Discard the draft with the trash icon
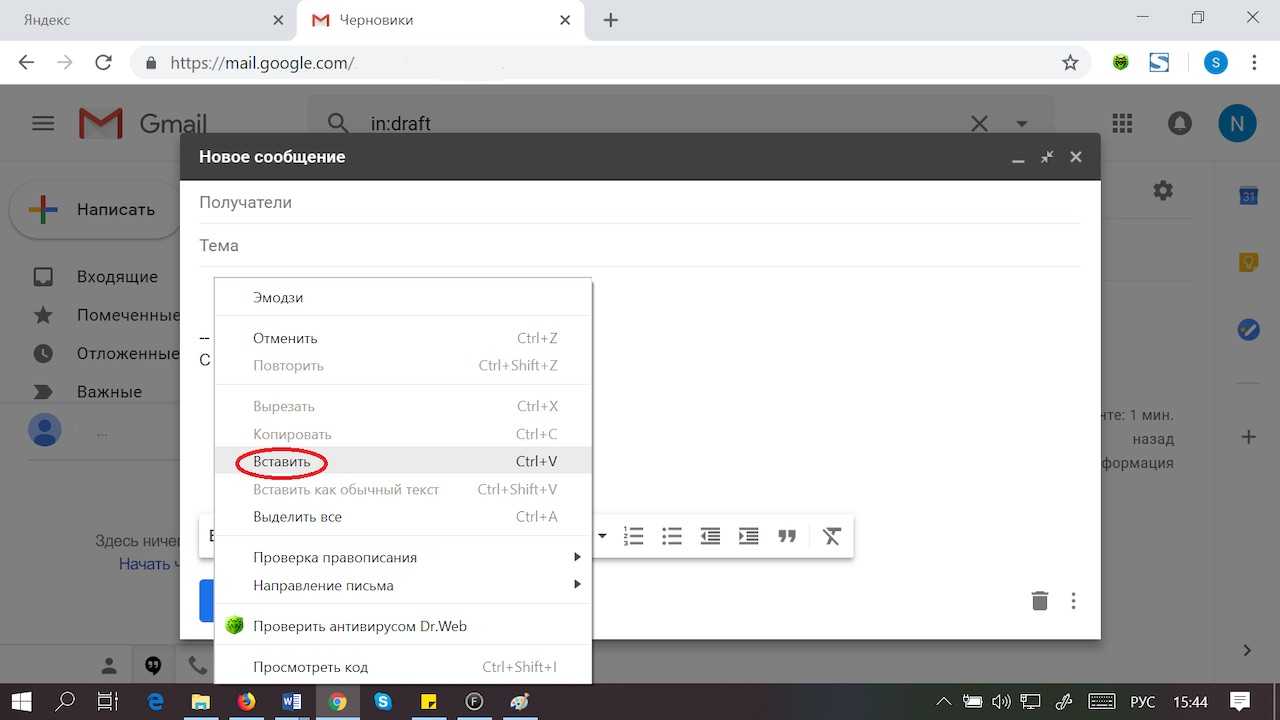The height and width of the screenshot is (720, 1280). (x=1040, y=601)
